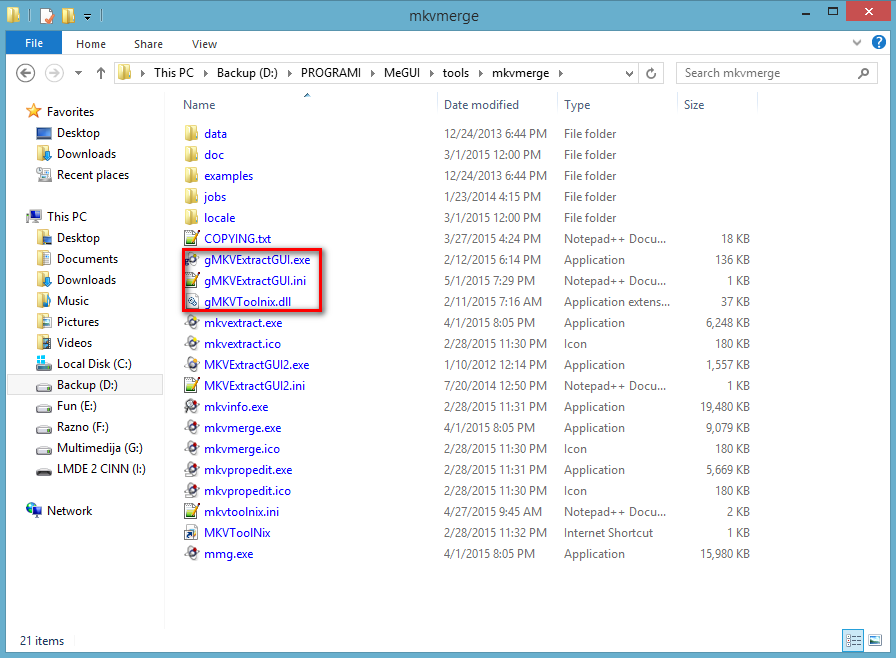Select Downloads under Favorites
The width and height of the screenshot is (896, 658).
(86, 154)
